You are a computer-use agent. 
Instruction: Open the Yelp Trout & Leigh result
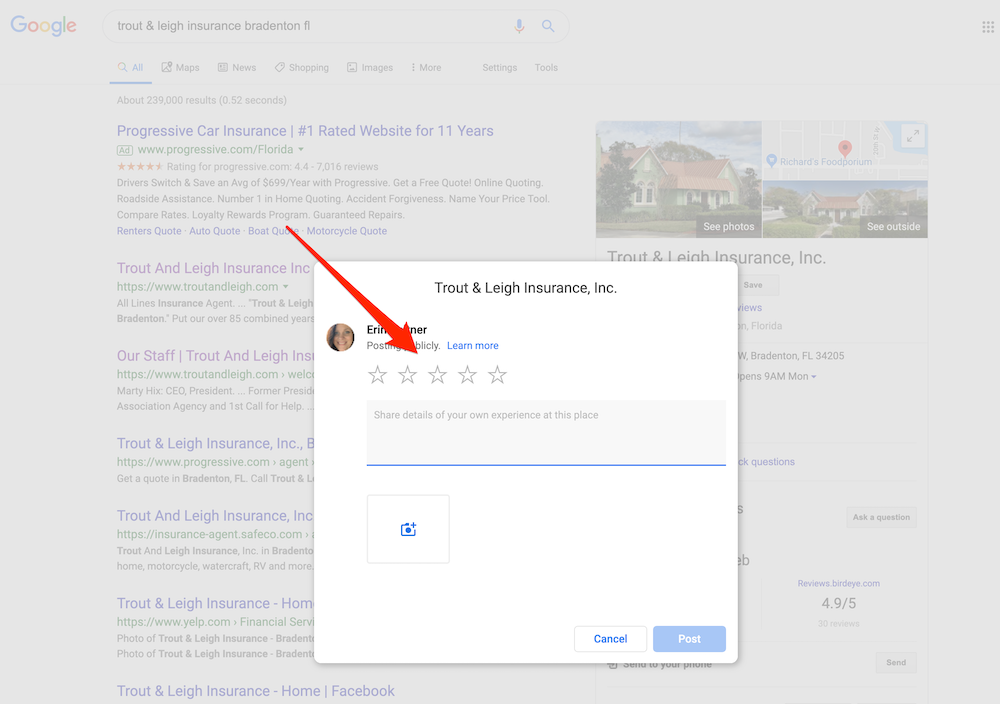pyautogui.click(x=216, y=603)
